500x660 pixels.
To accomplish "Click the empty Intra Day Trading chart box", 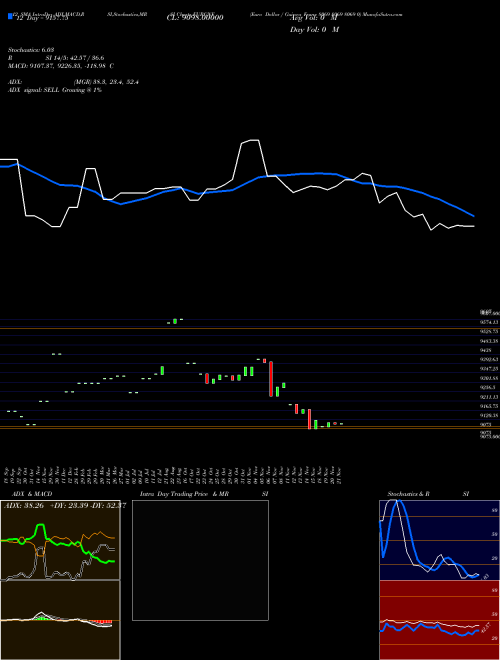I will coord(200,560).
